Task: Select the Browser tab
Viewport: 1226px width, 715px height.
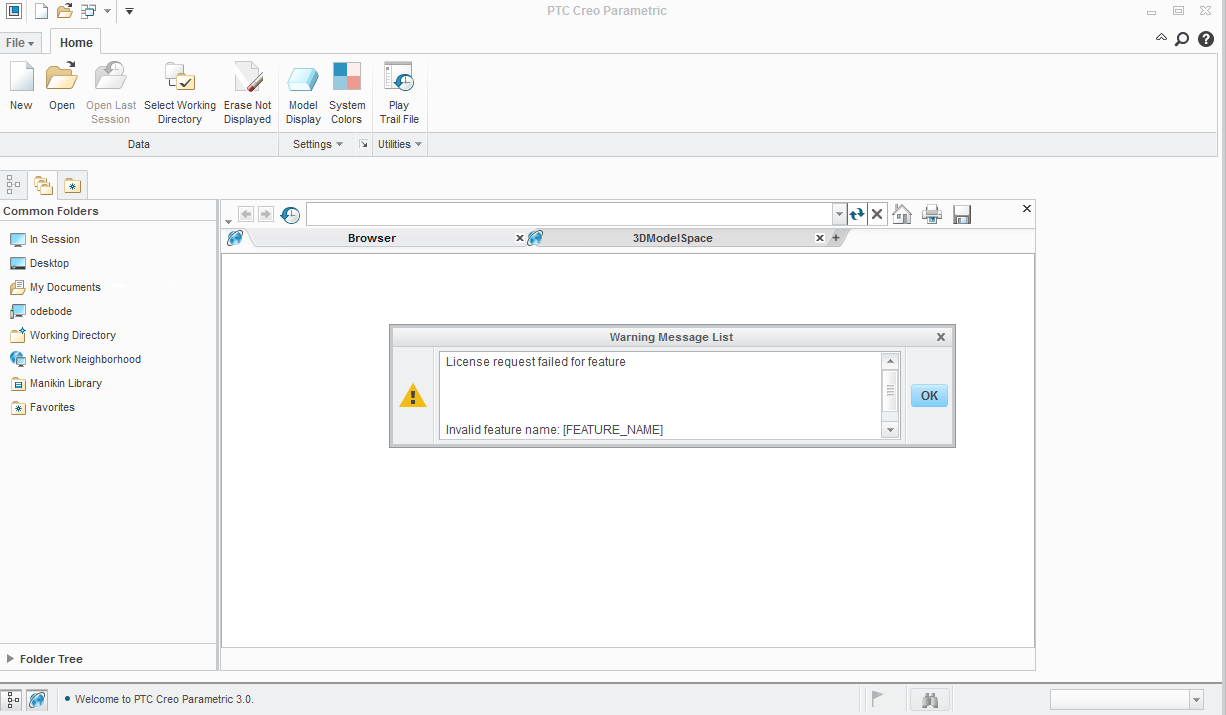Action: point(372,238)
